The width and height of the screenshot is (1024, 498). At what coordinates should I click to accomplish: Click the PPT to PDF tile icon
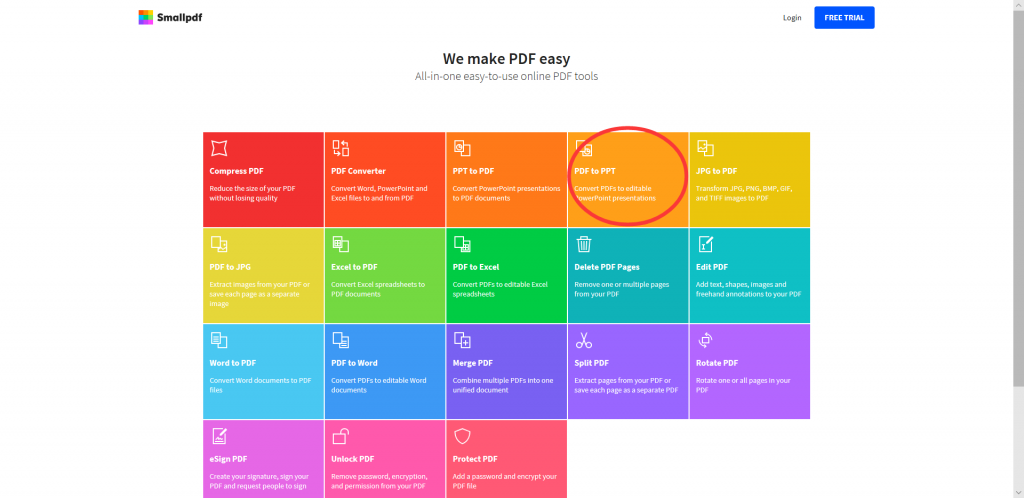[x=462, y=148]
